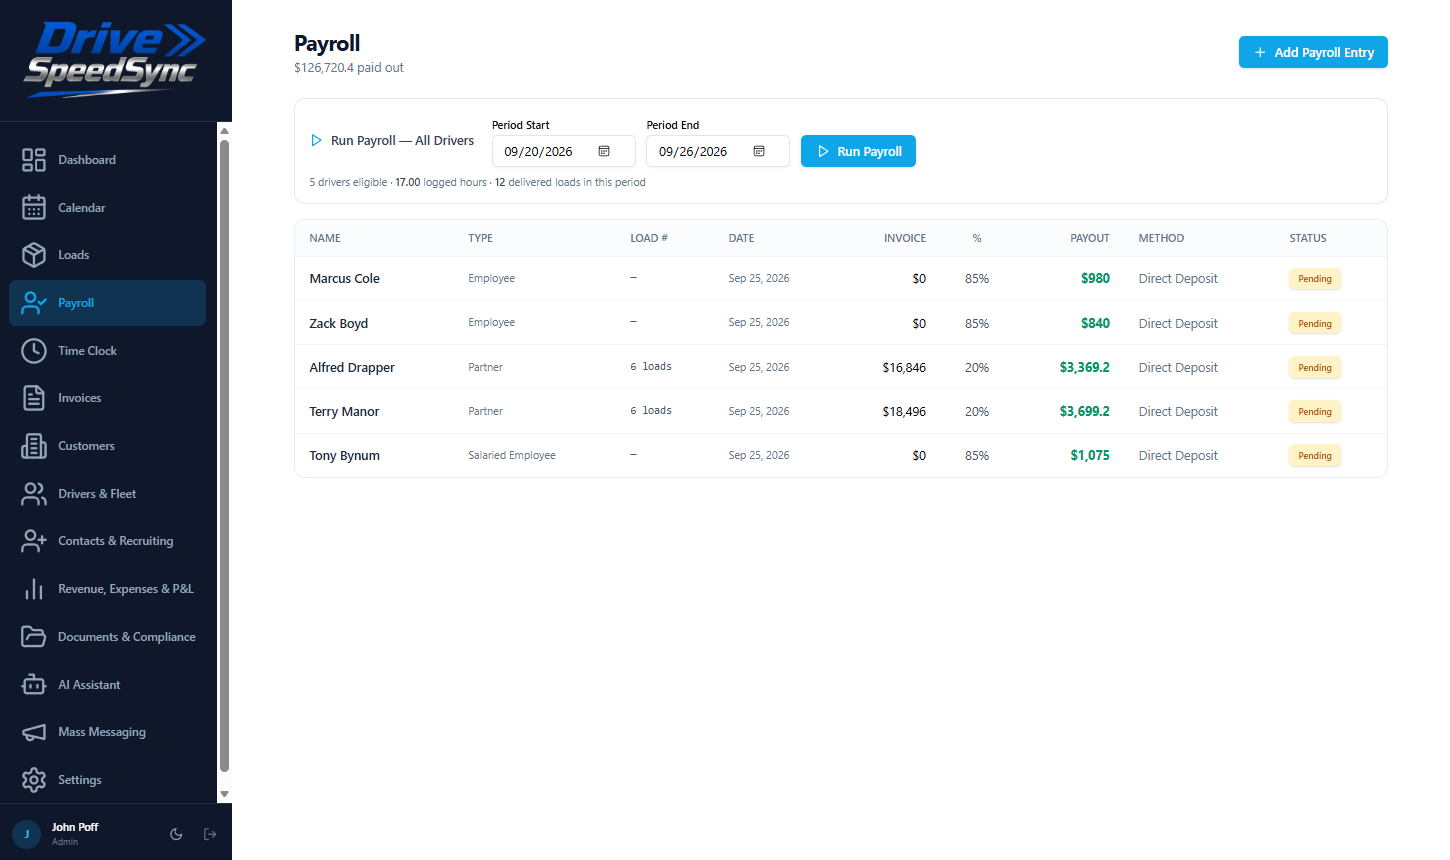
Task: Click the sidebar vertical scrollbar
Action: pos(225,455)
